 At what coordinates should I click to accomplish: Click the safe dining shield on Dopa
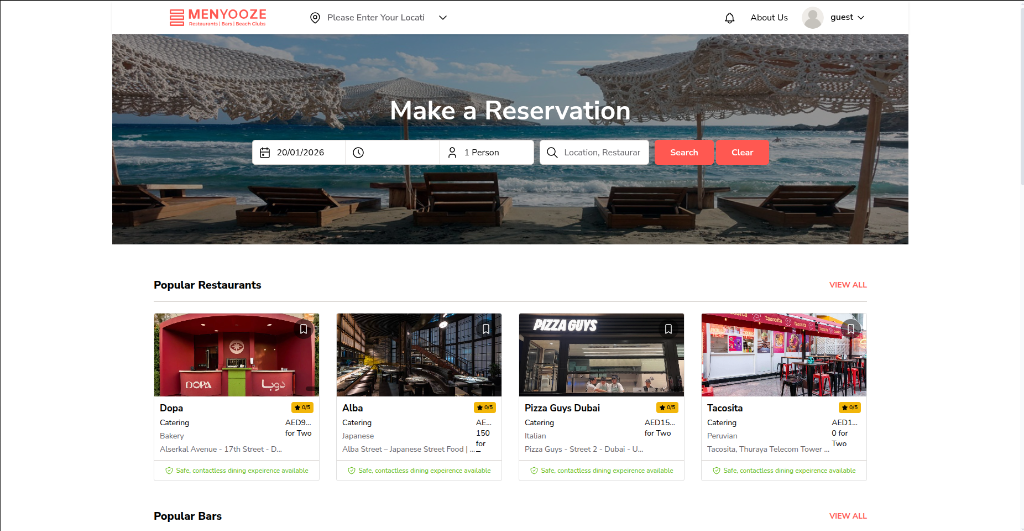pyautogui.click(x=169, y=470)
